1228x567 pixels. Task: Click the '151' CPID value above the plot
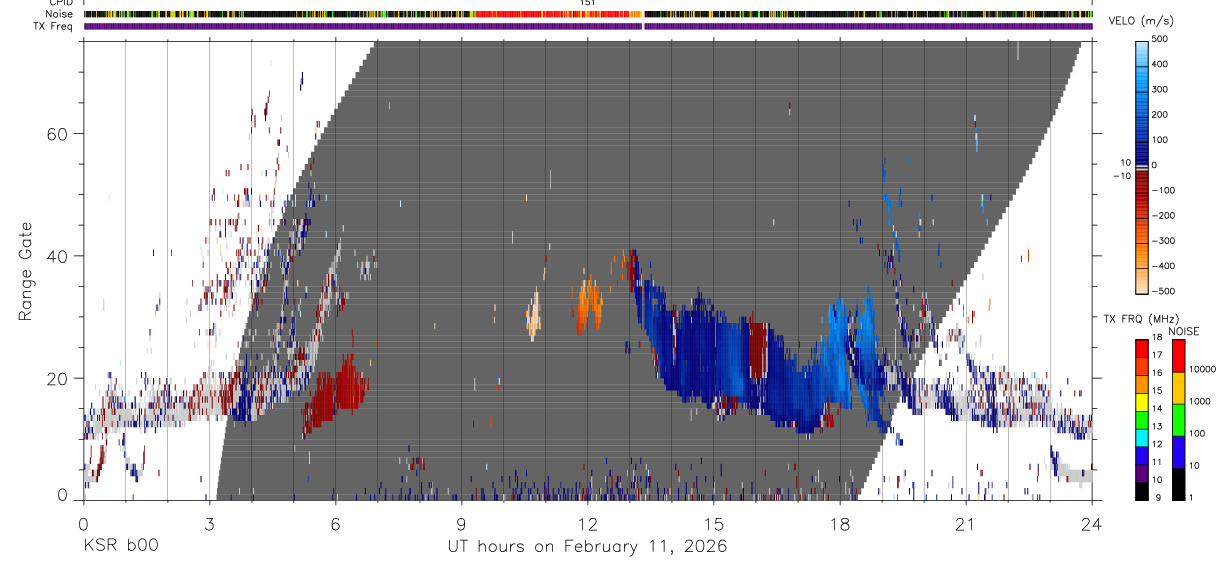[588, 3]
